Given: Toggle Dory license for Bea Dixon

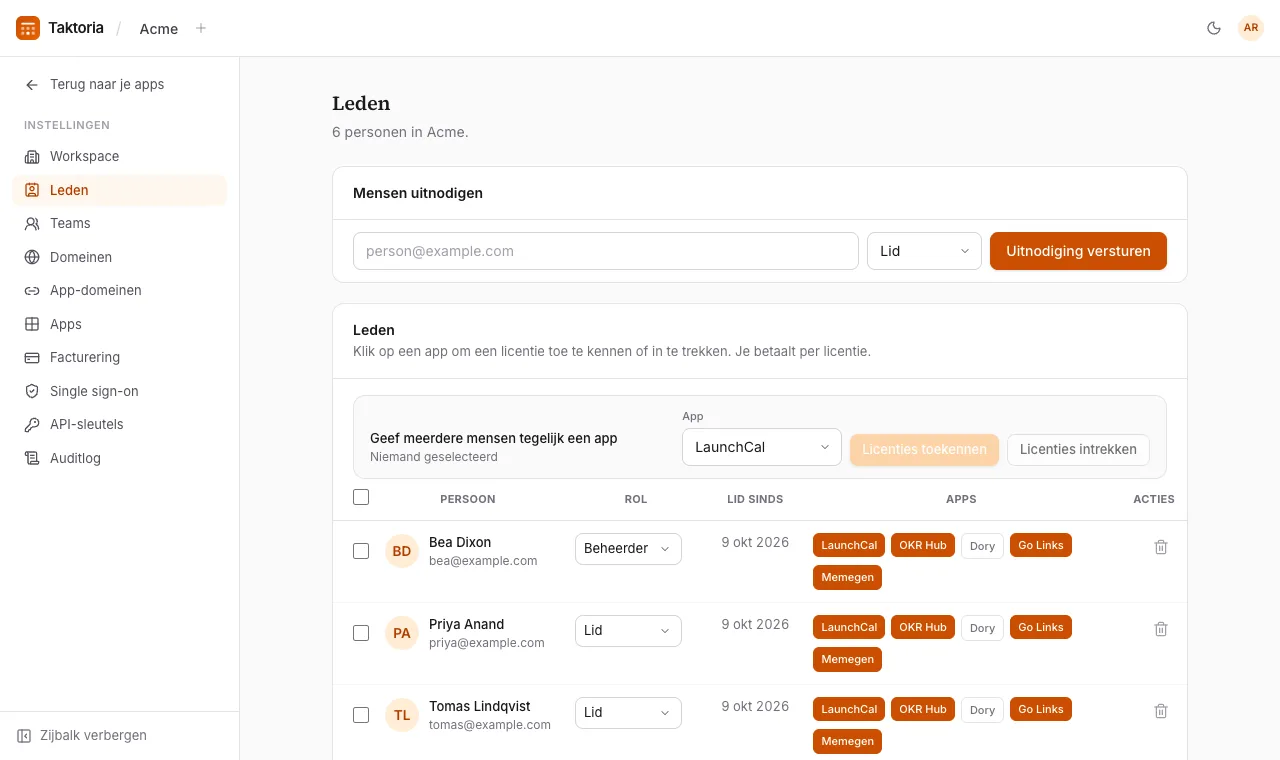Looking at the screenshot, I should click(x=982, y=546).
